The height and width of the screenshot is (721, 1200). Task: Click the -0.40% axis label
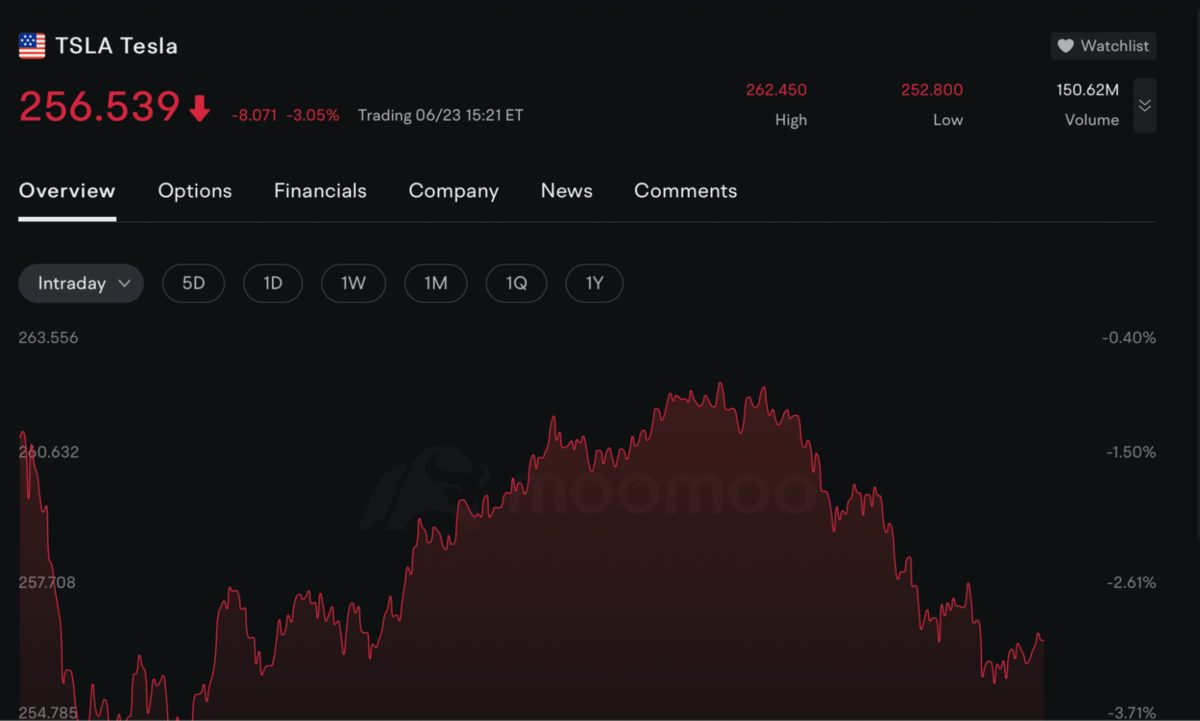tap(1129, 338)
